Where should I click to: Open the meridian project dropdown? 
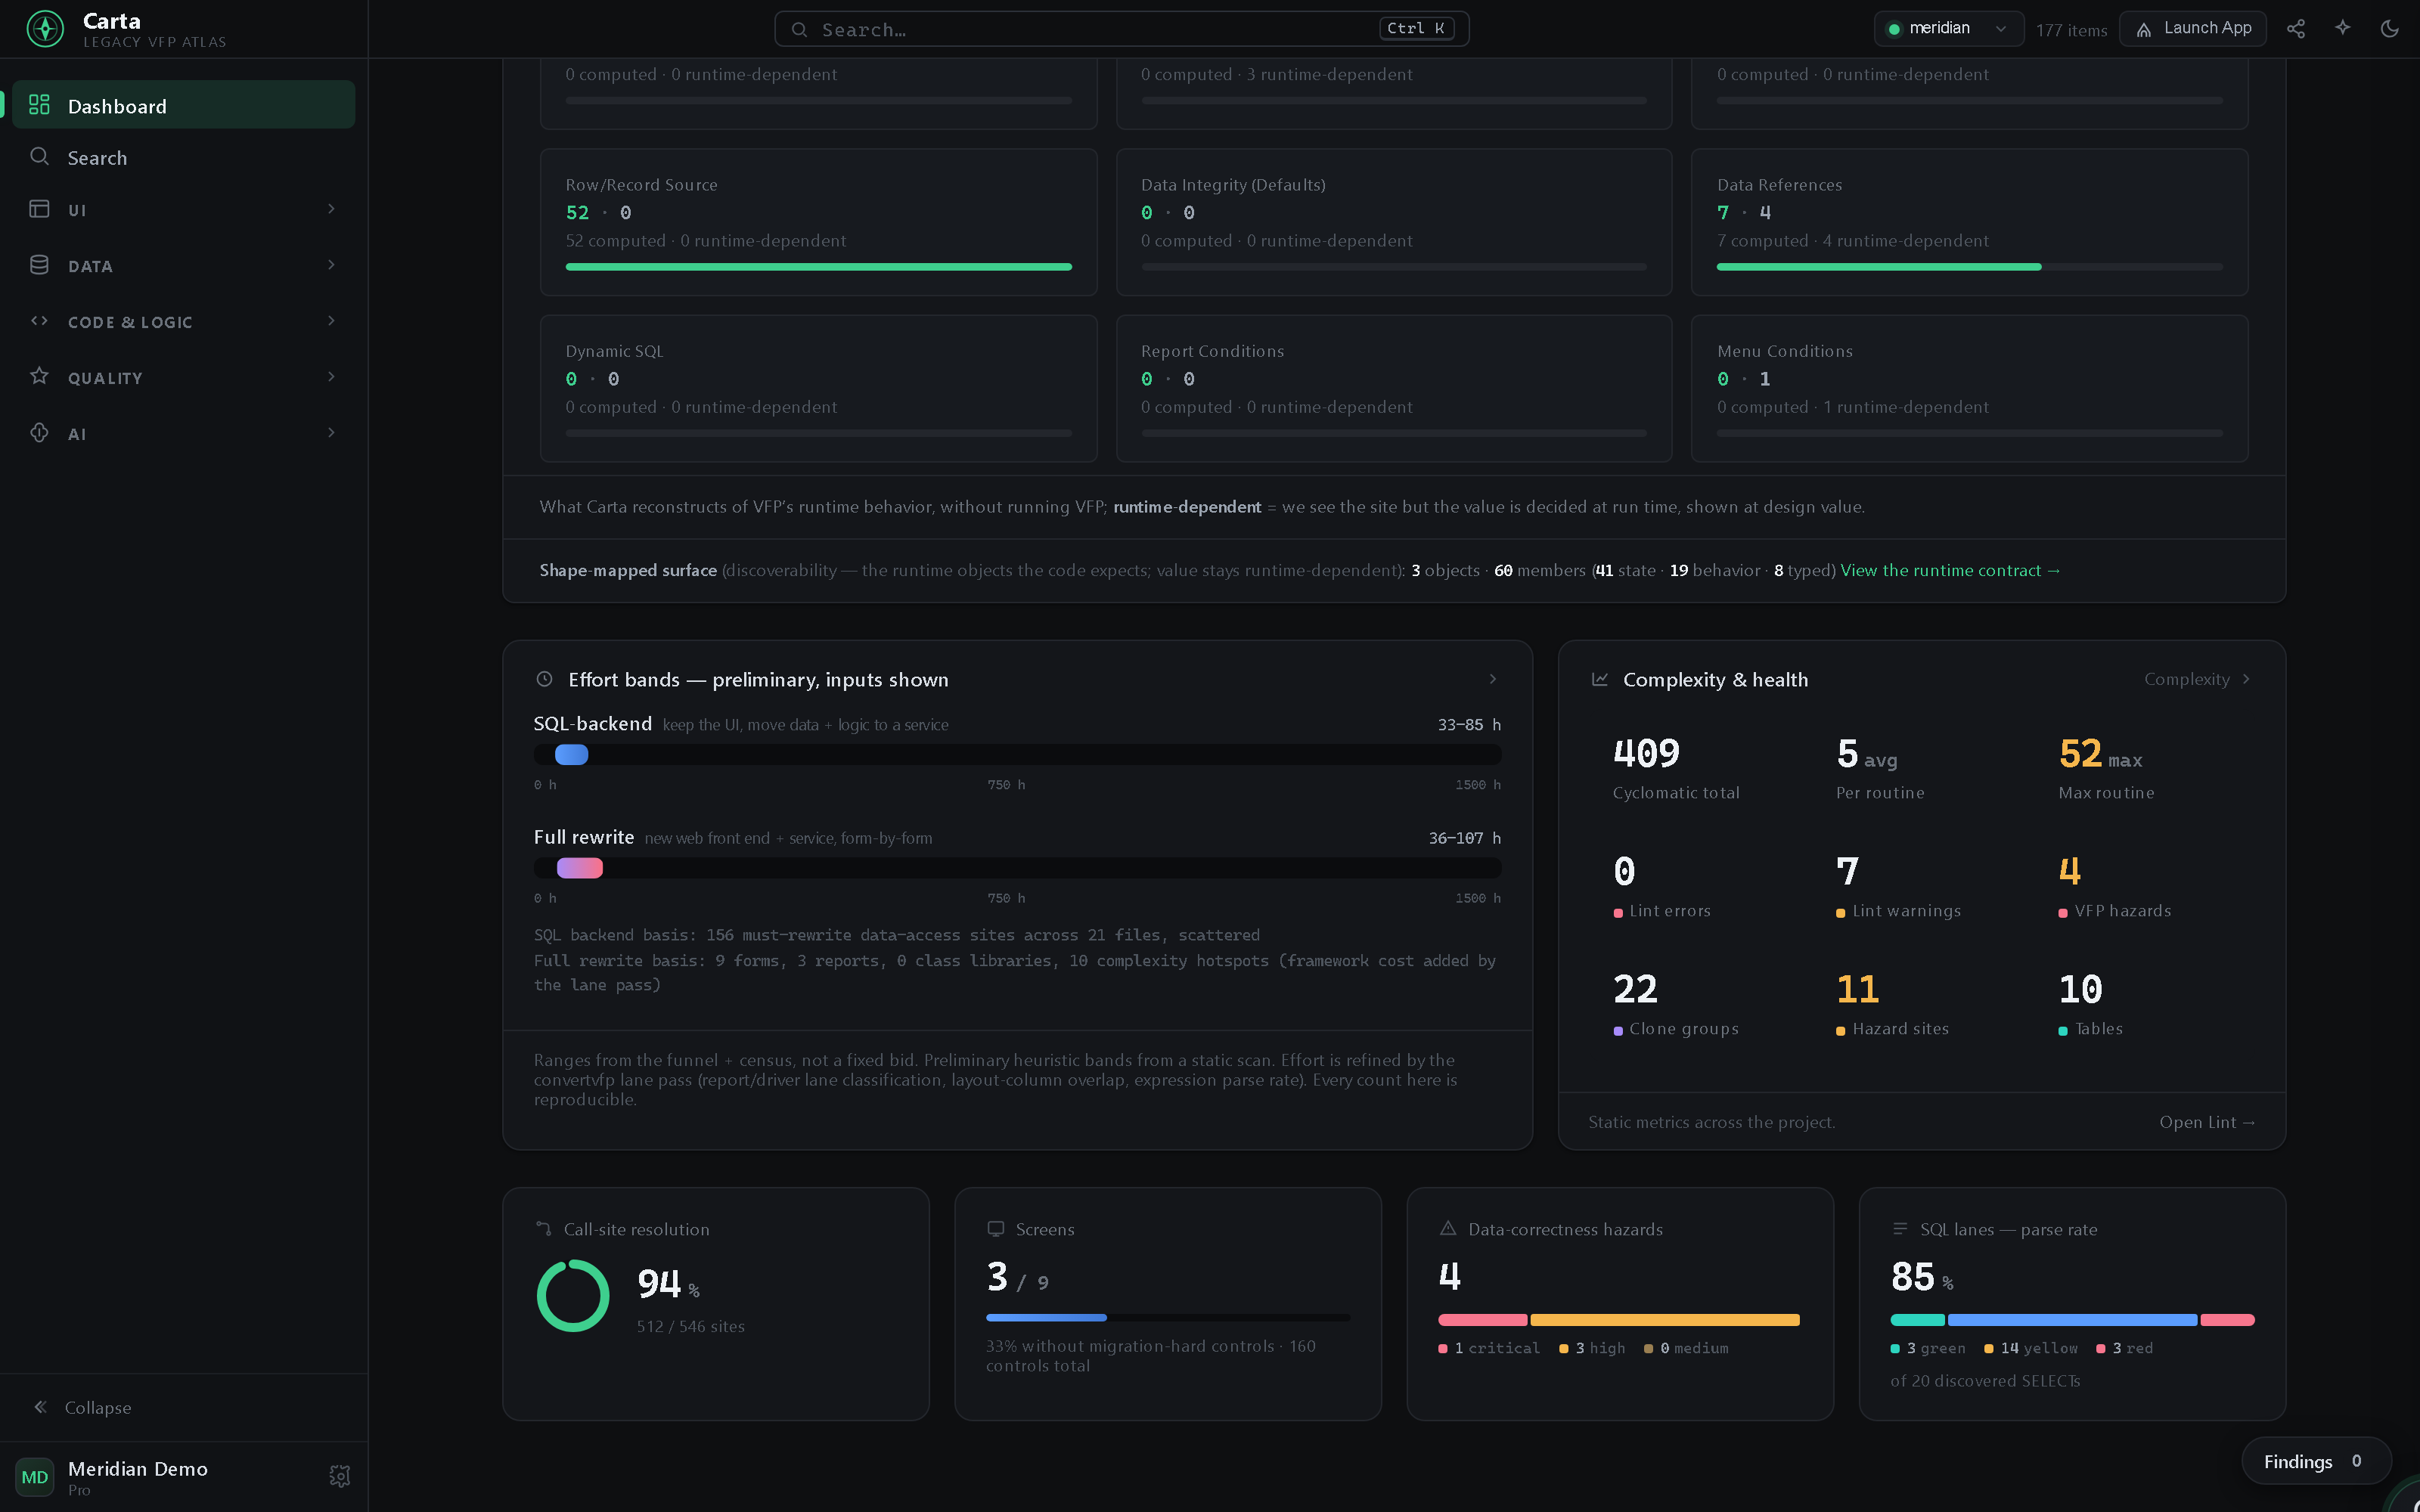point(1948,29)
